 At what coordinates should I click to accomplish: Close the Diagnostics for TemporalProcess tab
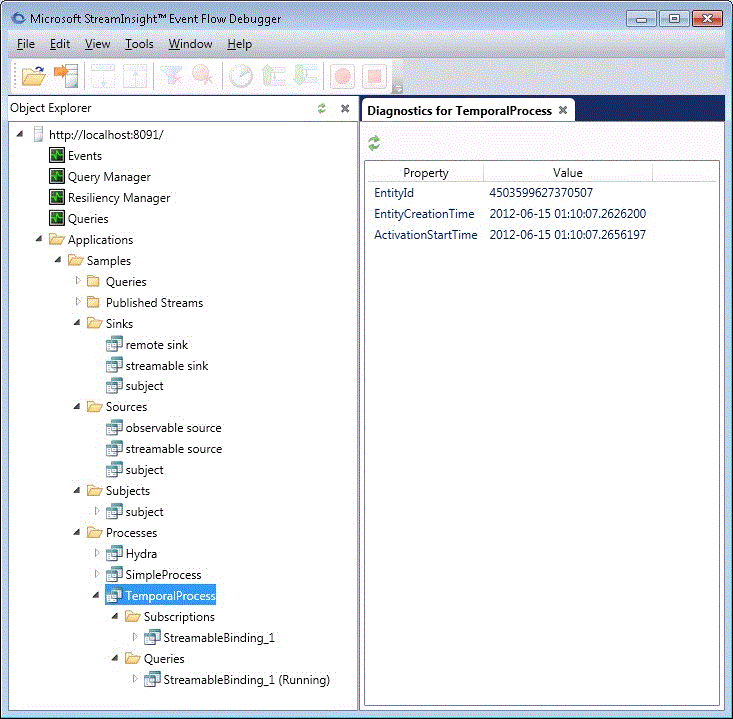coord(563,110)
